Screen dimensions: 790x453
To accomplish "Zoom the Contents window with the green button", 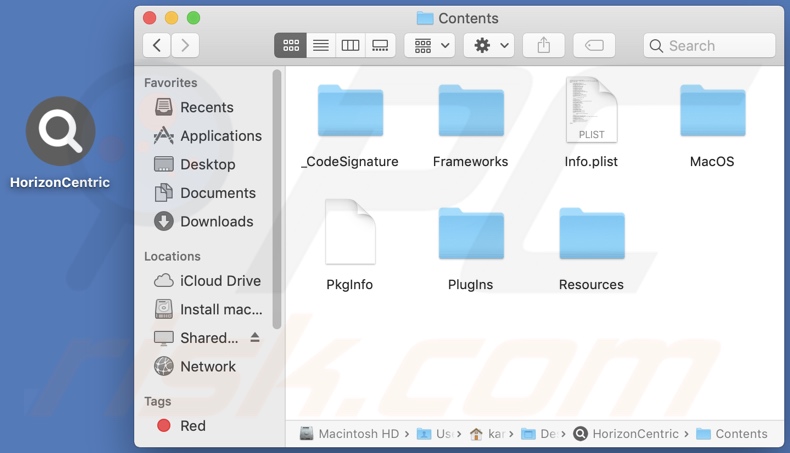I will tap(193, 18).
